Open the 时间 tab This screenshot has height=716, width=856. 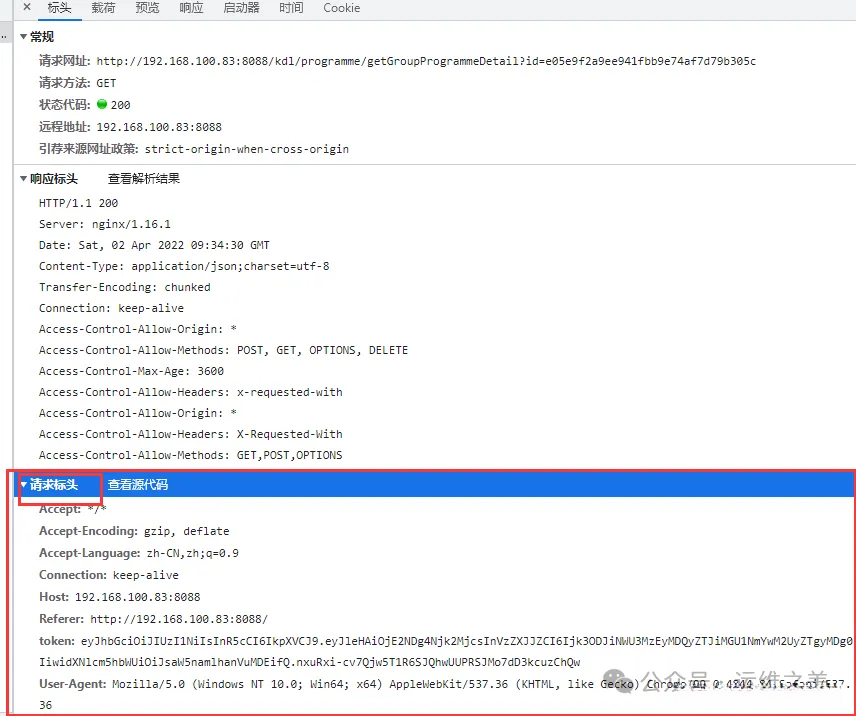coord(291,8)
